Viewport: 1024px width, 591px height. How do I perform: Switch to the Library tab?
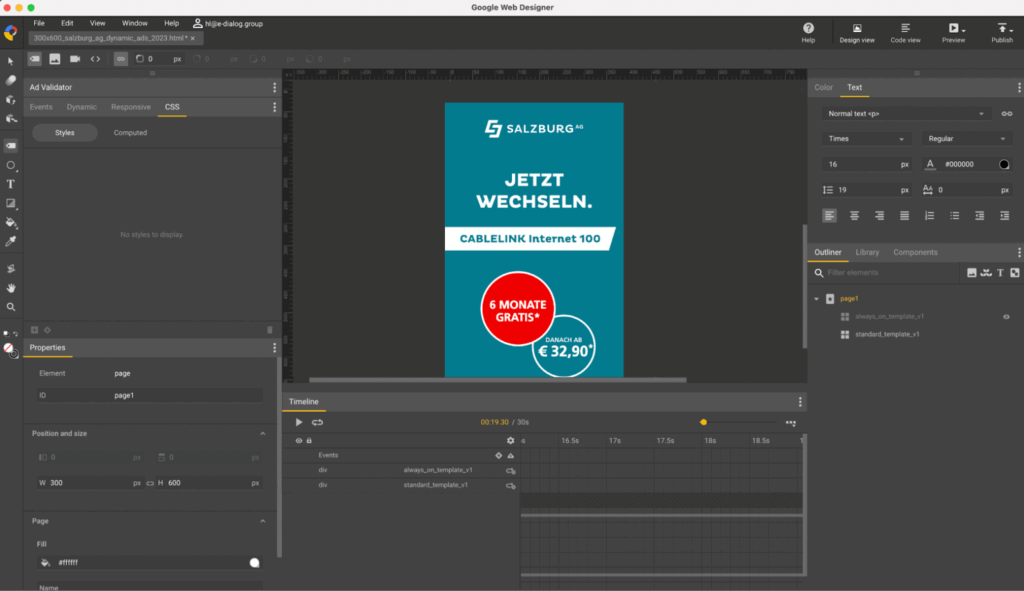(x=867, y=252)
